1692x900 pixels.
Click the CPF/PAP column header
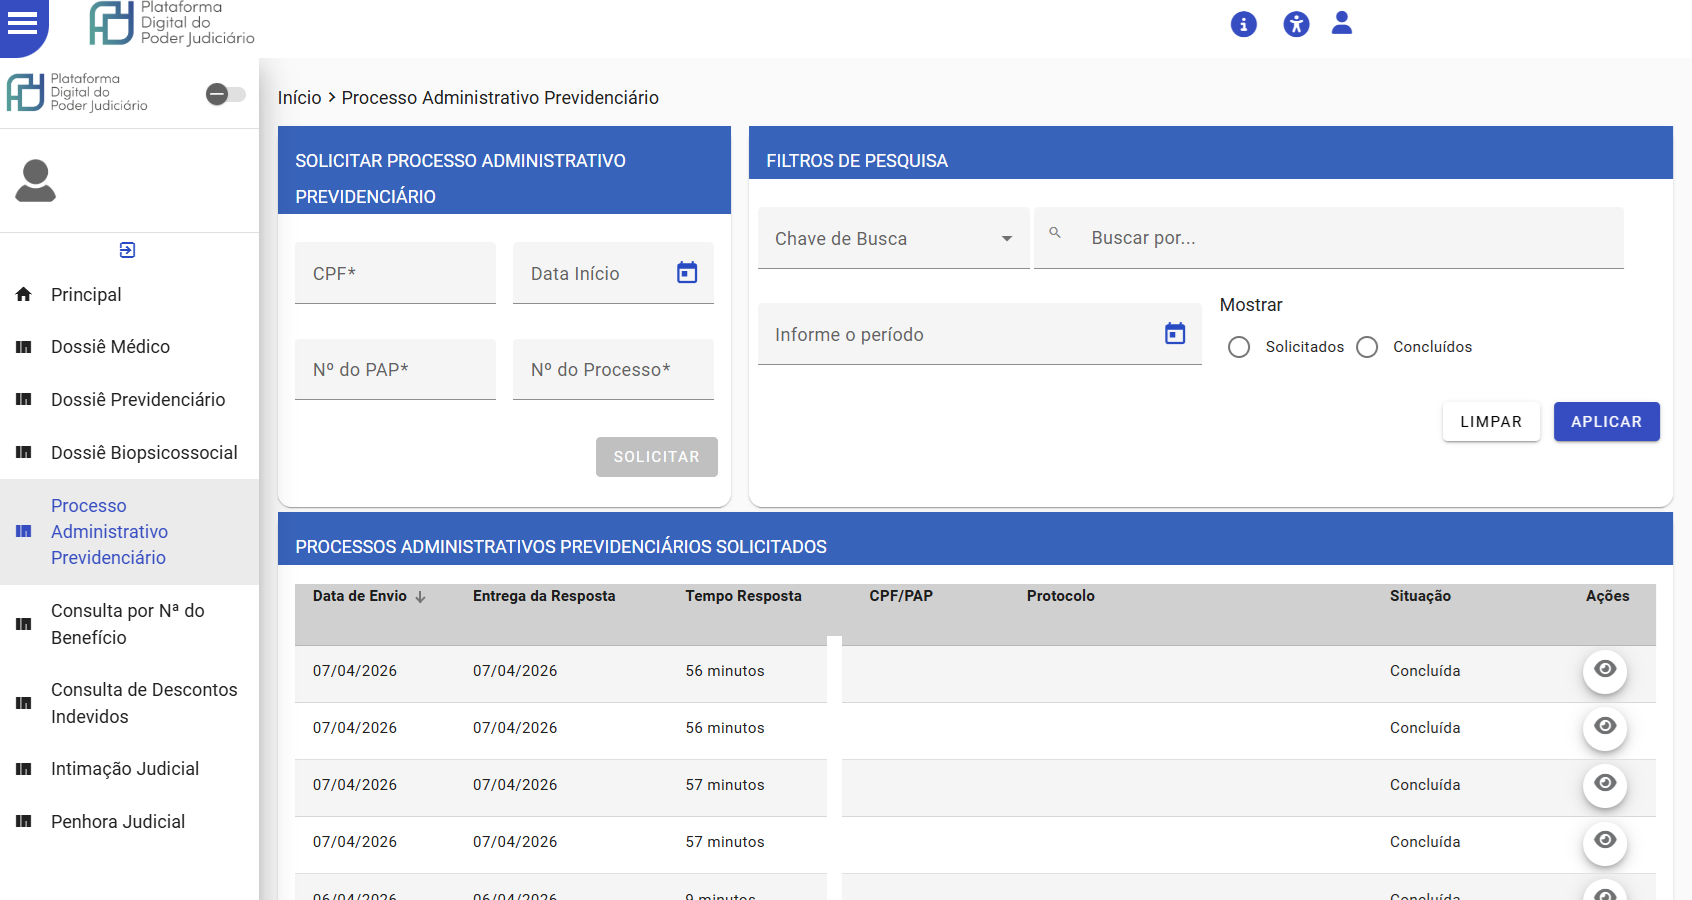tap(901, 596)
